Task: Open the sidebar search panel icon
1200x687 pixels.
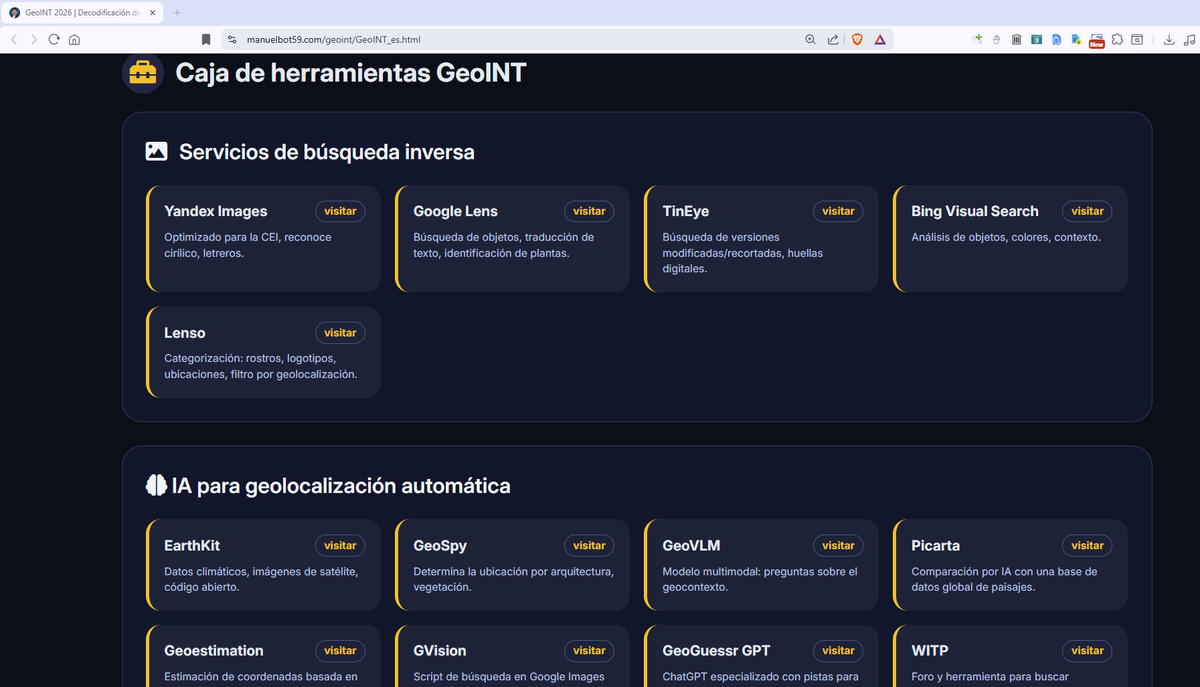Action: pos(1137,40)
